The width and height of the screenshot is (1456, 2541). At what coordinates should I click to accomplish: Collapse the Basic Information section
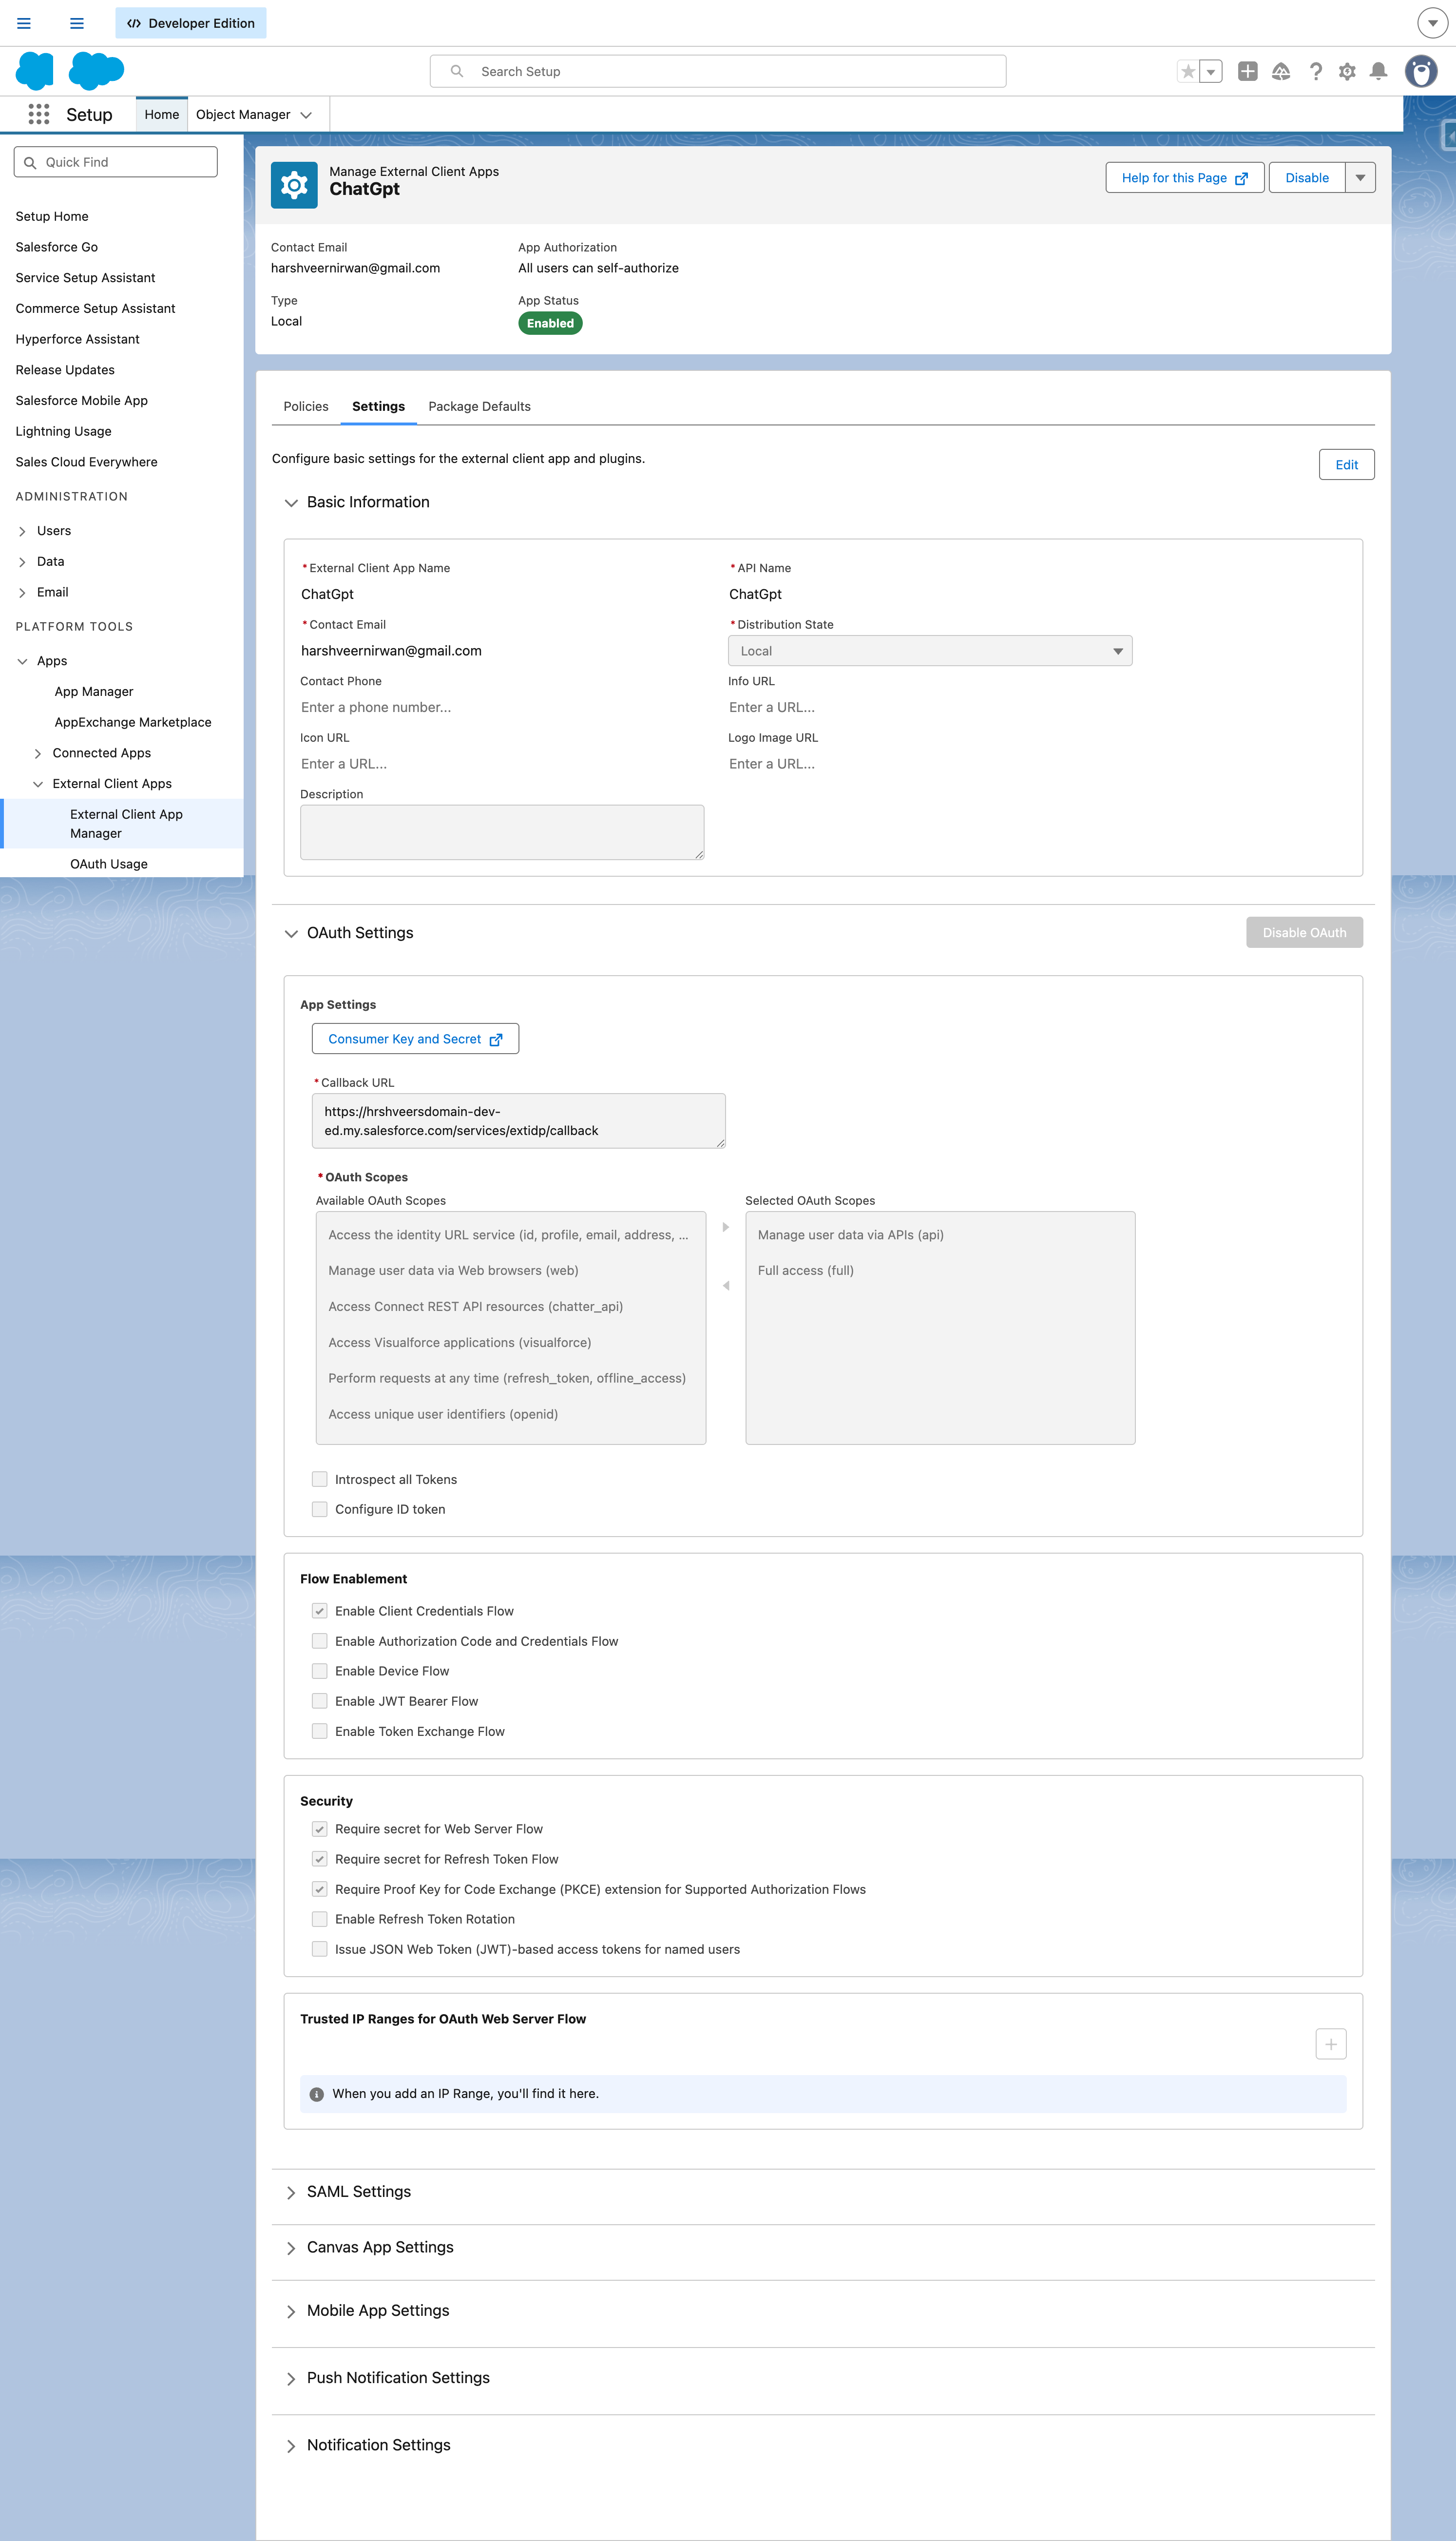click(291, 503)
